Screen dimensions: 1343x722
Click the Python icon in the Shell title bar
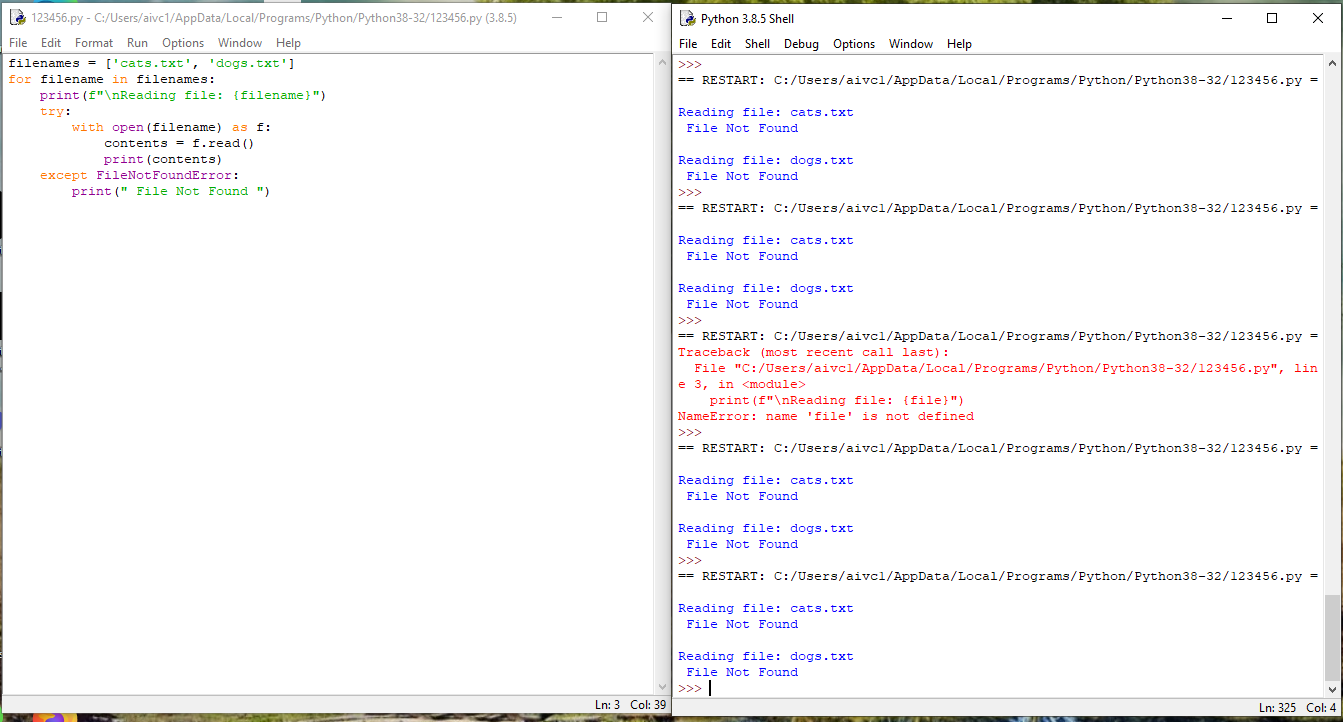[689, 19]
